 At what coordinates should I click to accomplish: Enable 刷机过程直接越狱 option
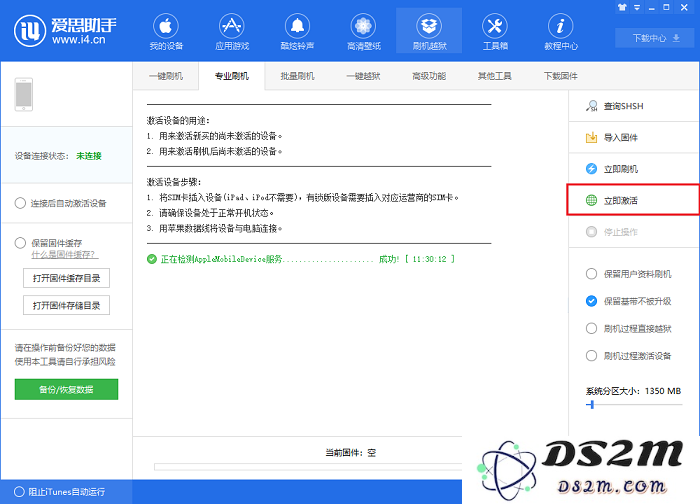(x=591, y=329)
